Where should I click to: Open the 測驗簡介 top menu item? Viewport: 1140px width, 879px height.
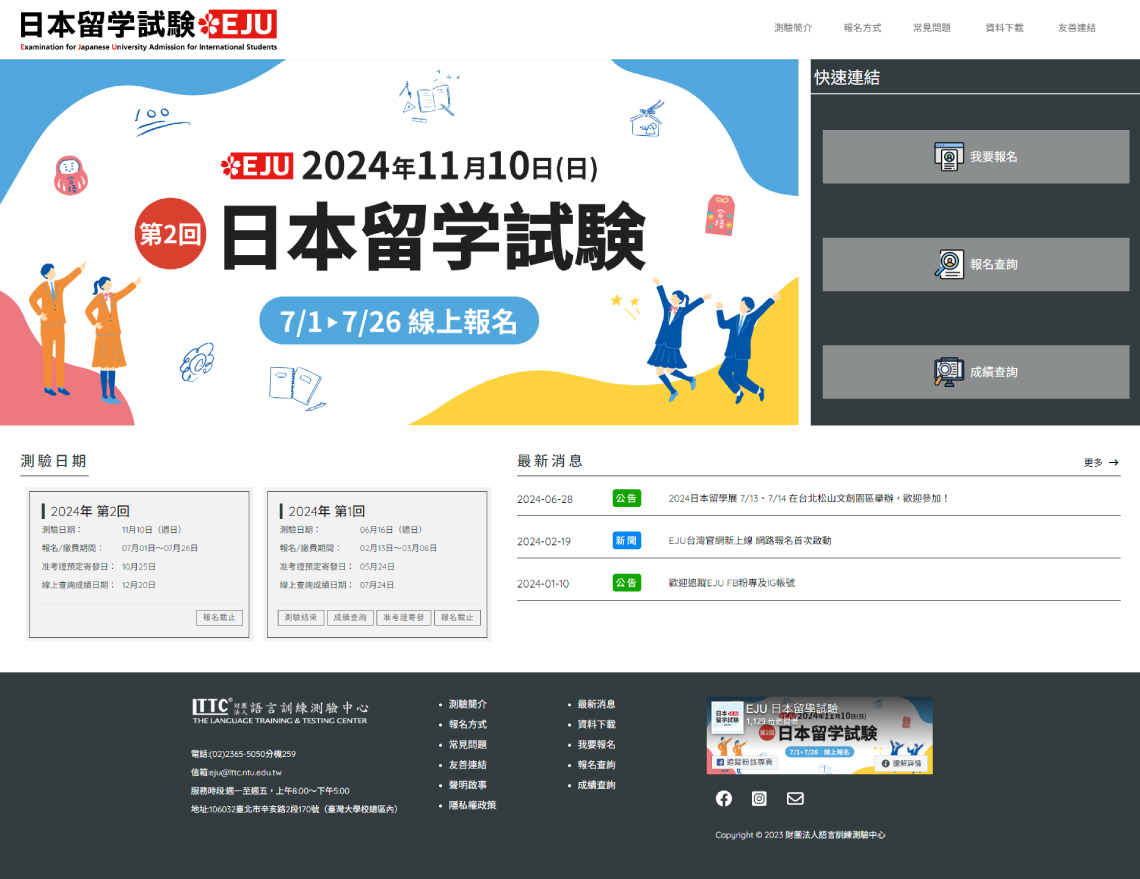coord(793,28)
